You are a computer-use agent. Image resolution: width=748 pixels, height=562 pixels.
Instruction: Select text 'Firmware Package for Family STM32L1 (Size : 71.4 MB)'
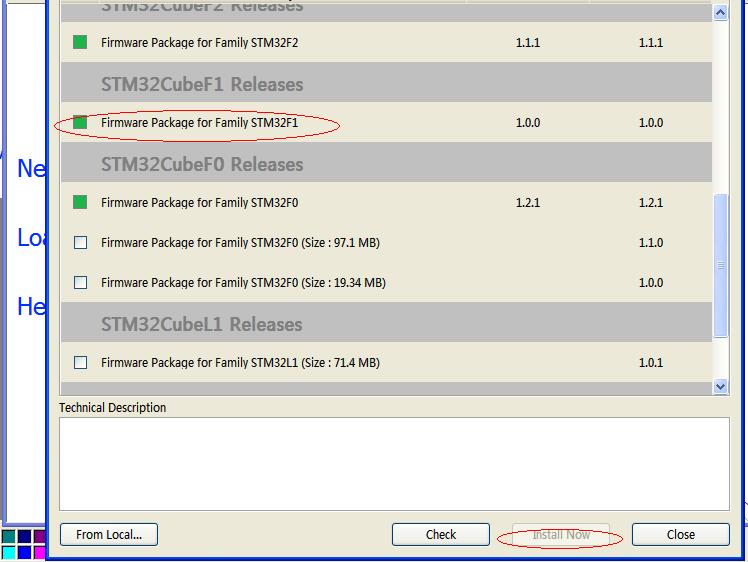(x=240, y=363)
